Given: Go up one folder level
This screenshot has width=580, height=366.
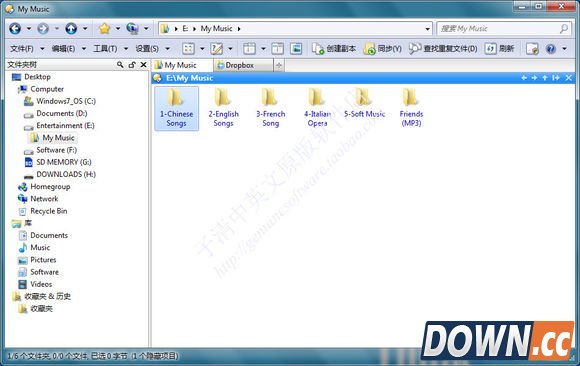Looking at the screenshot, I should 71,28.
